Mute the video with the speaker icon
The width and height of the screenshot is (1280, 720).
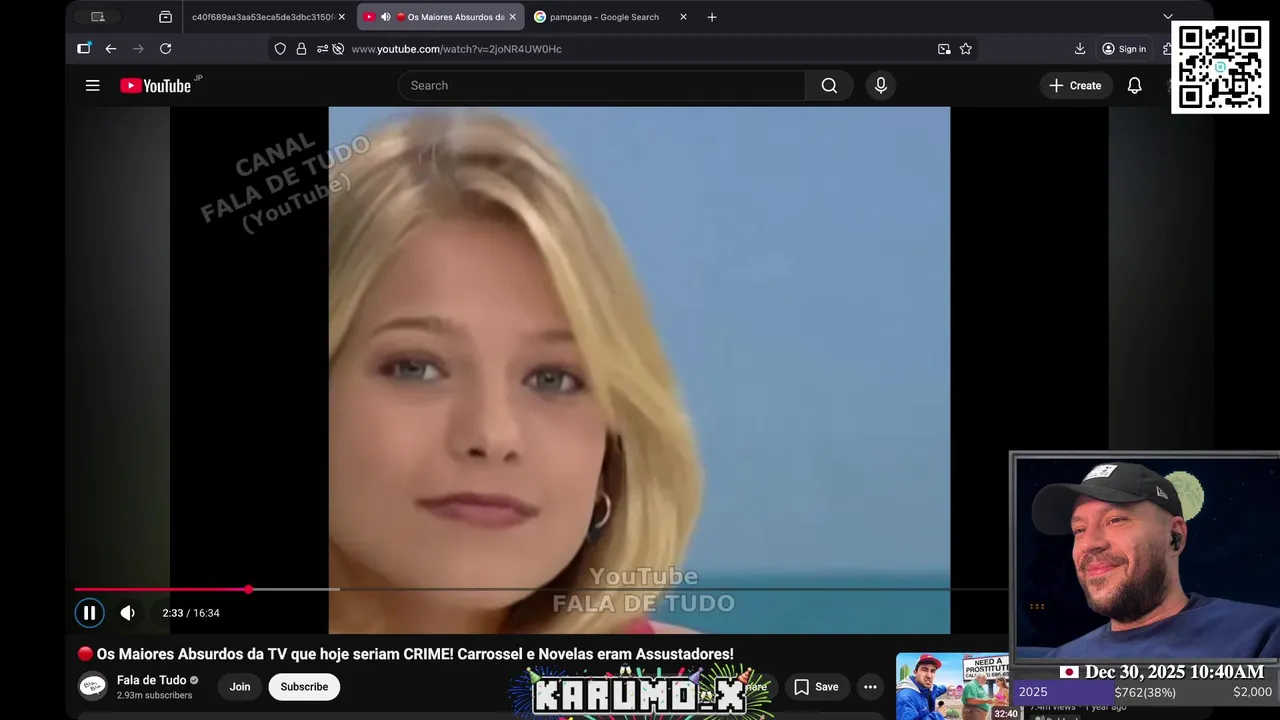pyautogui.click(x=128, y=613)
